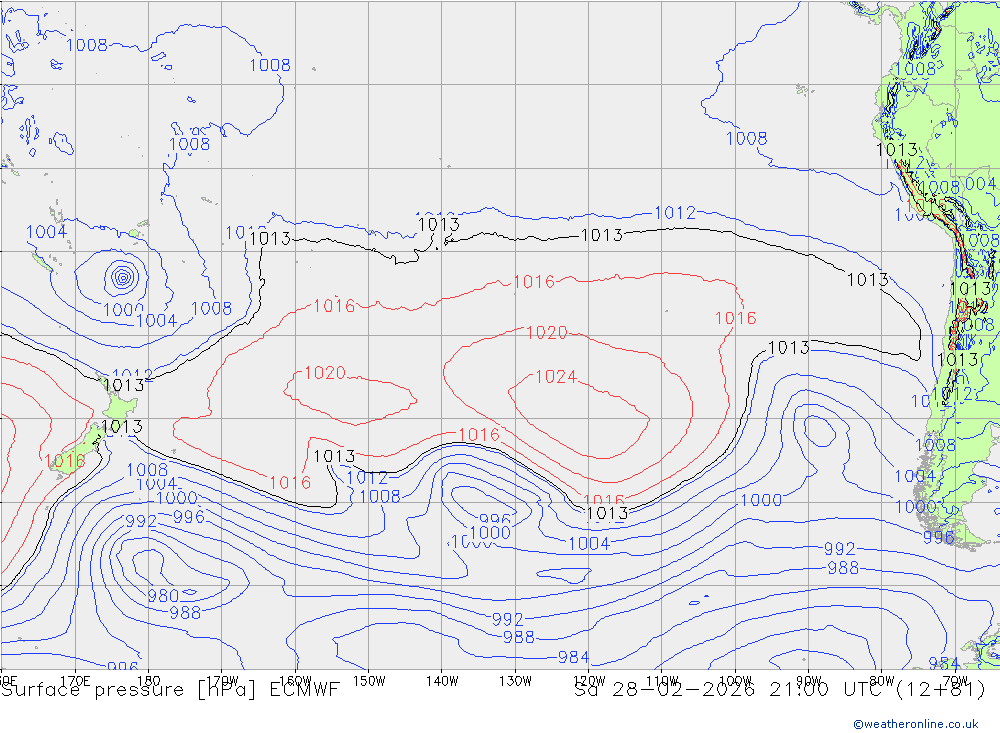This screenshot has height=733, width=1000.
Task: Select the red 1020 label above the 1024 label
Action: pyautogui.click(x=547, y=332)
